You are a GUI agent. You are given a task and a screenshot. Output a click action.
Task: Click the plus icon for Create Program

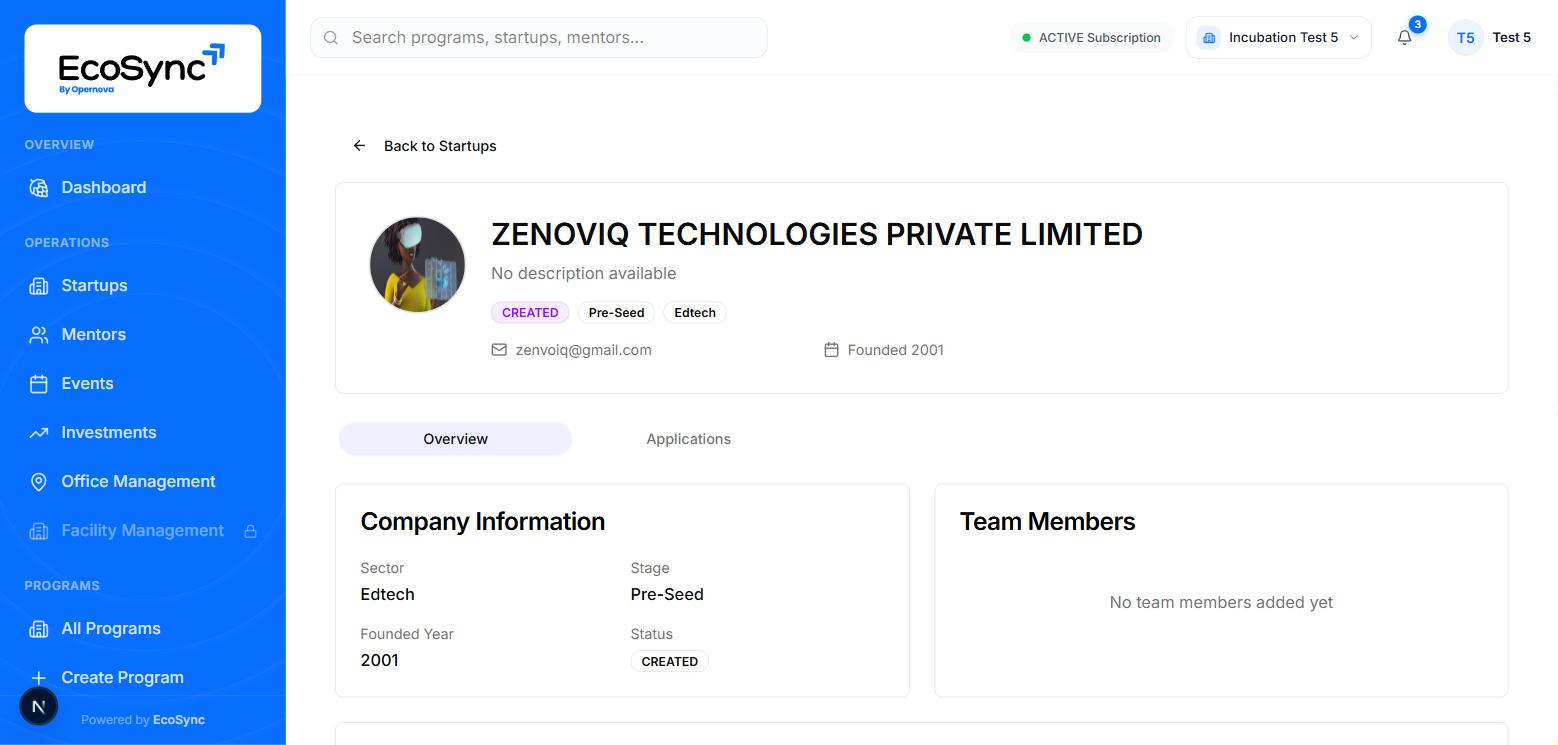coord(39,678)
